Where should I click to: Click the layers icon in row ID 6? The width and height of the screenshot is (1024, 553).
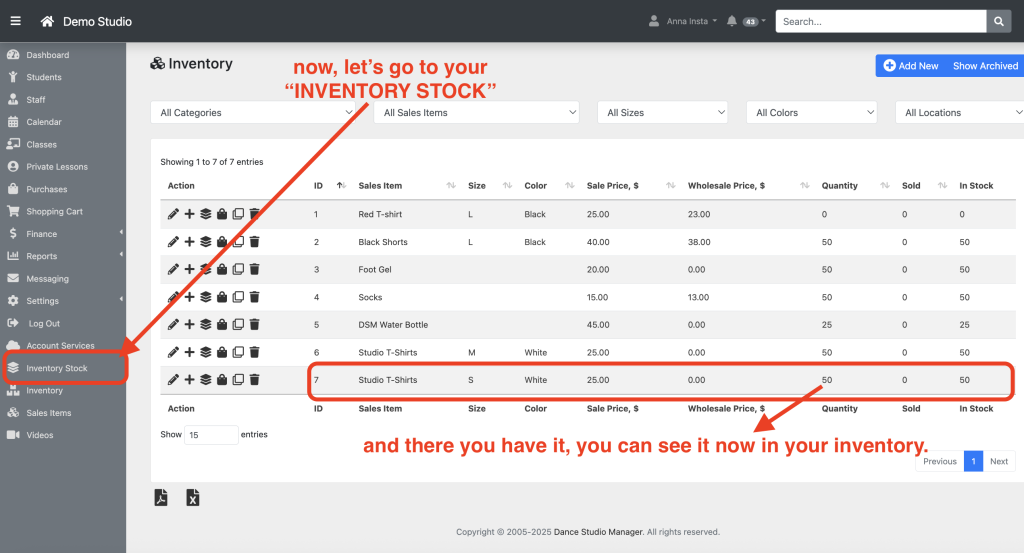coord(206,352)
